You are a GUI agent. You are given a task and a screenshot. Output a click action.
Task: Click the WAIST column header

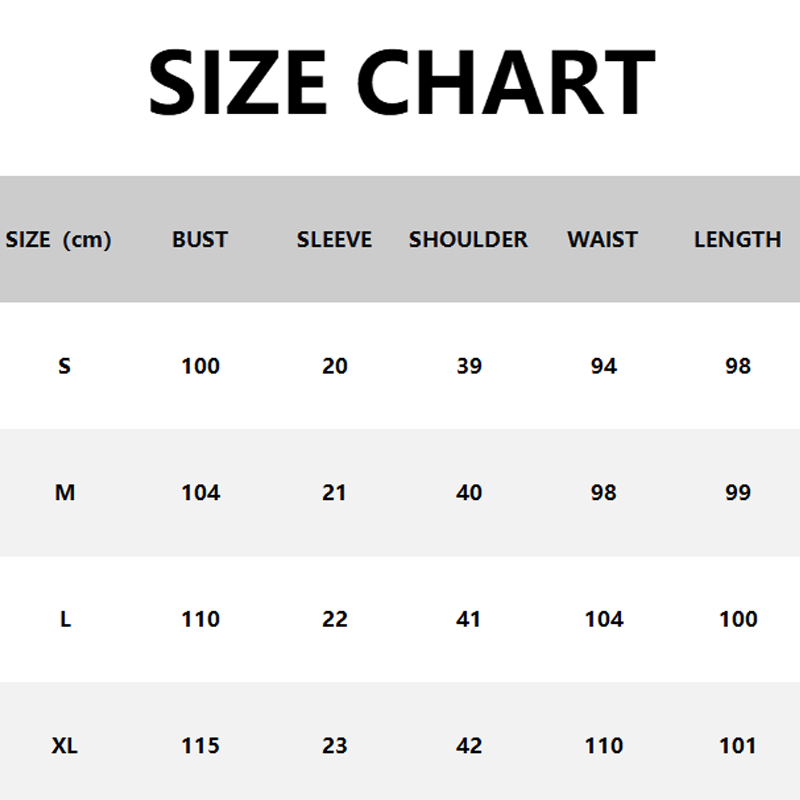click(602, 240)
